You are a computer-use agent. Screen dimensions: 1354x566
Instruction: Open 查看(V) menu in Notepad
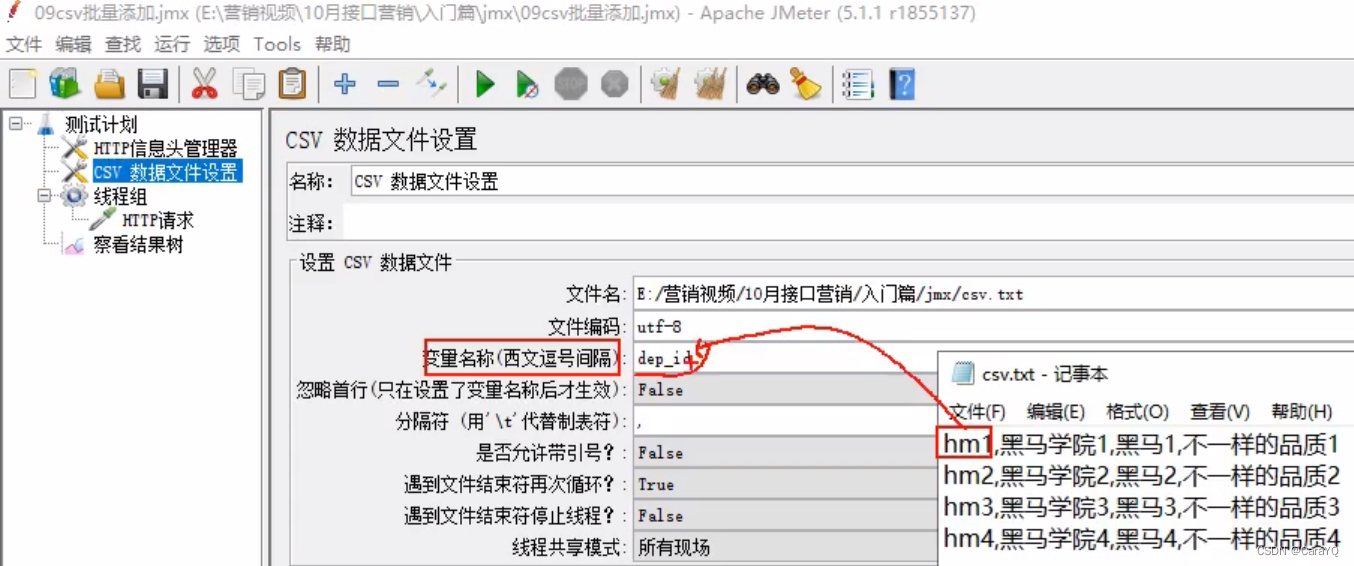pyautogui.click(x=1220, y=412)
